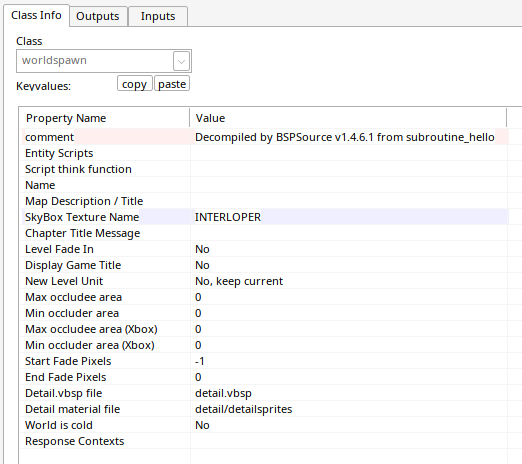This screenshot has width=522, height=464.
Task: Click the paste keyvalues button
Action: 172,84
